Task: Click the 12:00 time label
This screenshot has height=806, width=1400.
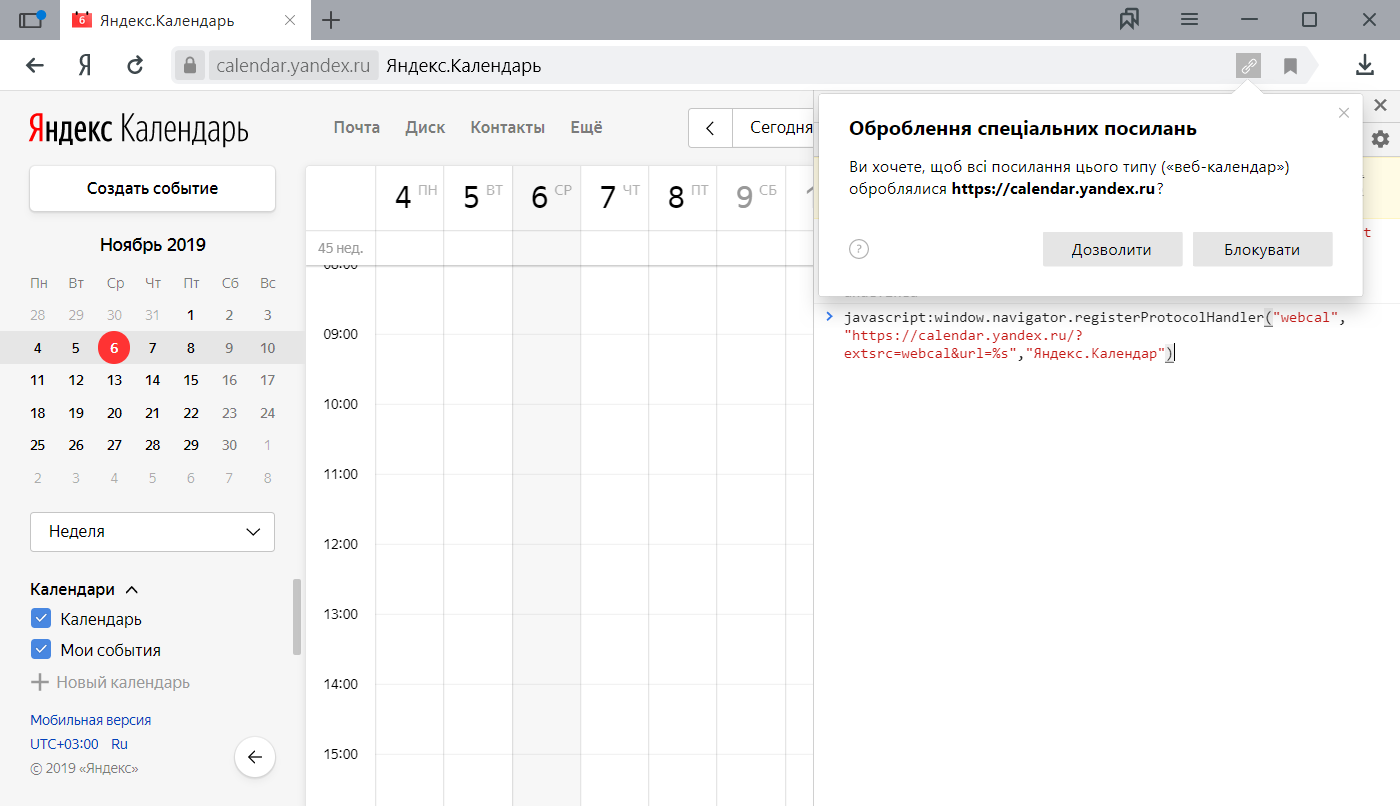Action: [x=341, y=544]
